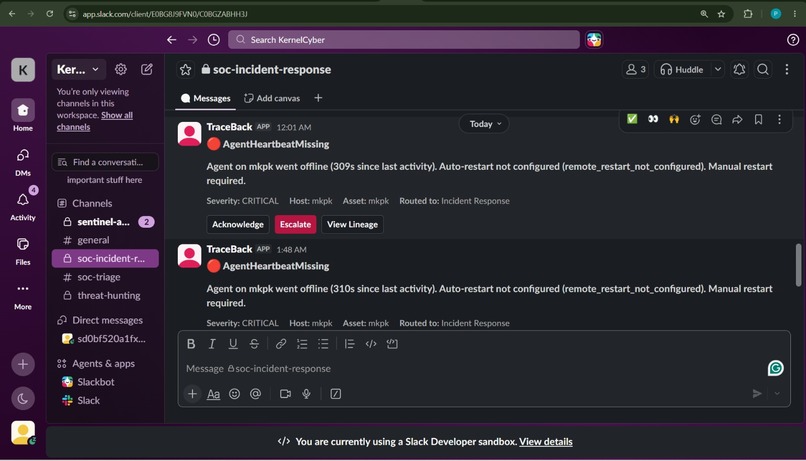Image resolution: width=806 pixels, height=461 pixels.
Task: Search within the channel
Action: tap(763, 69)
